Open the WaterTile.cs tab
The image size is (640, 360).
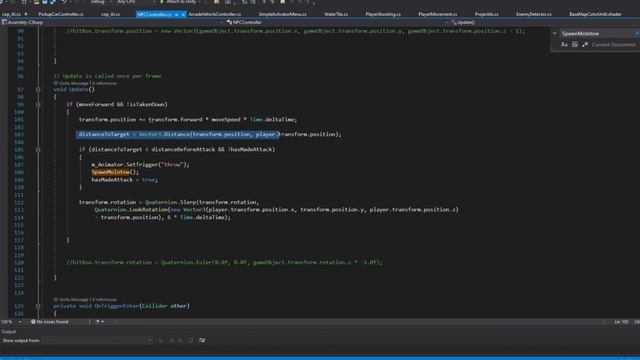coord(336,14)
